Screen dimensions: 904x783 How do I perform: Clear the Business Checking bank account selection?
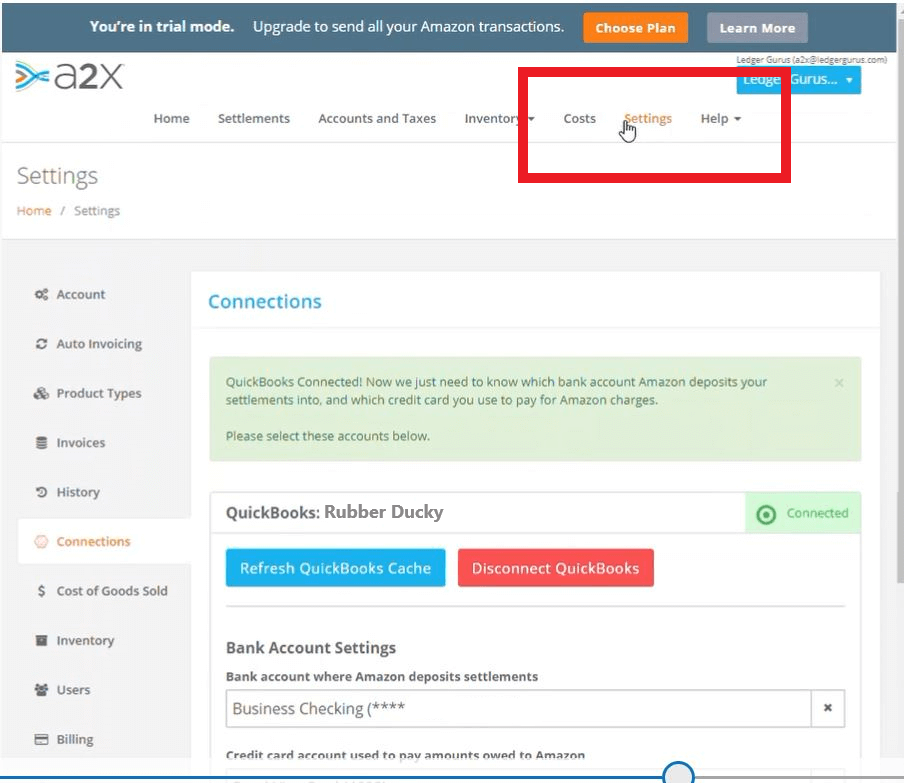828,708
